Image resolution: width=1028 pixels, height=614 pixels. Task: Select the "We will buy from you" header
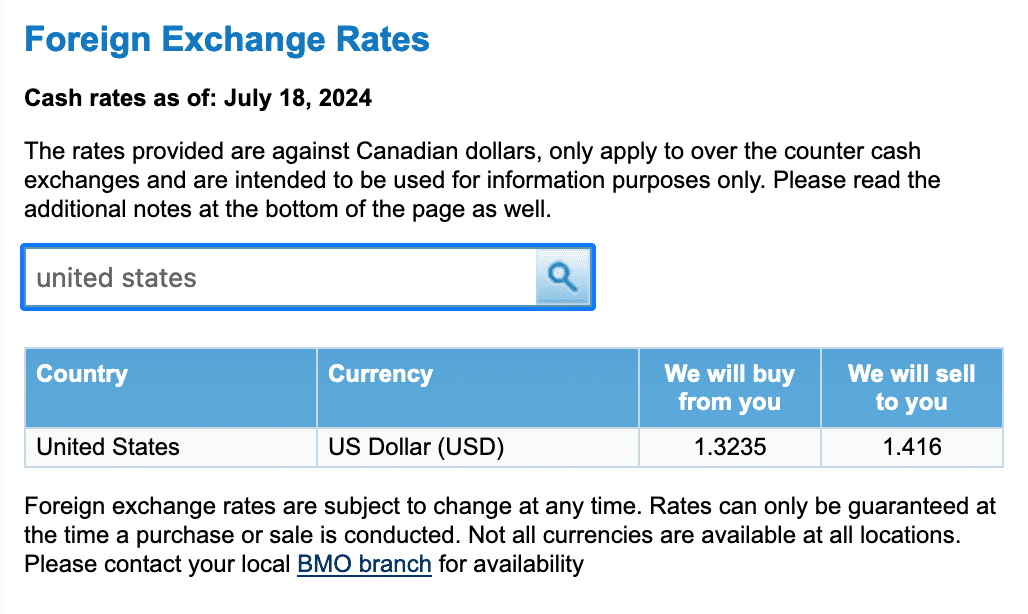tap(729, 388)
